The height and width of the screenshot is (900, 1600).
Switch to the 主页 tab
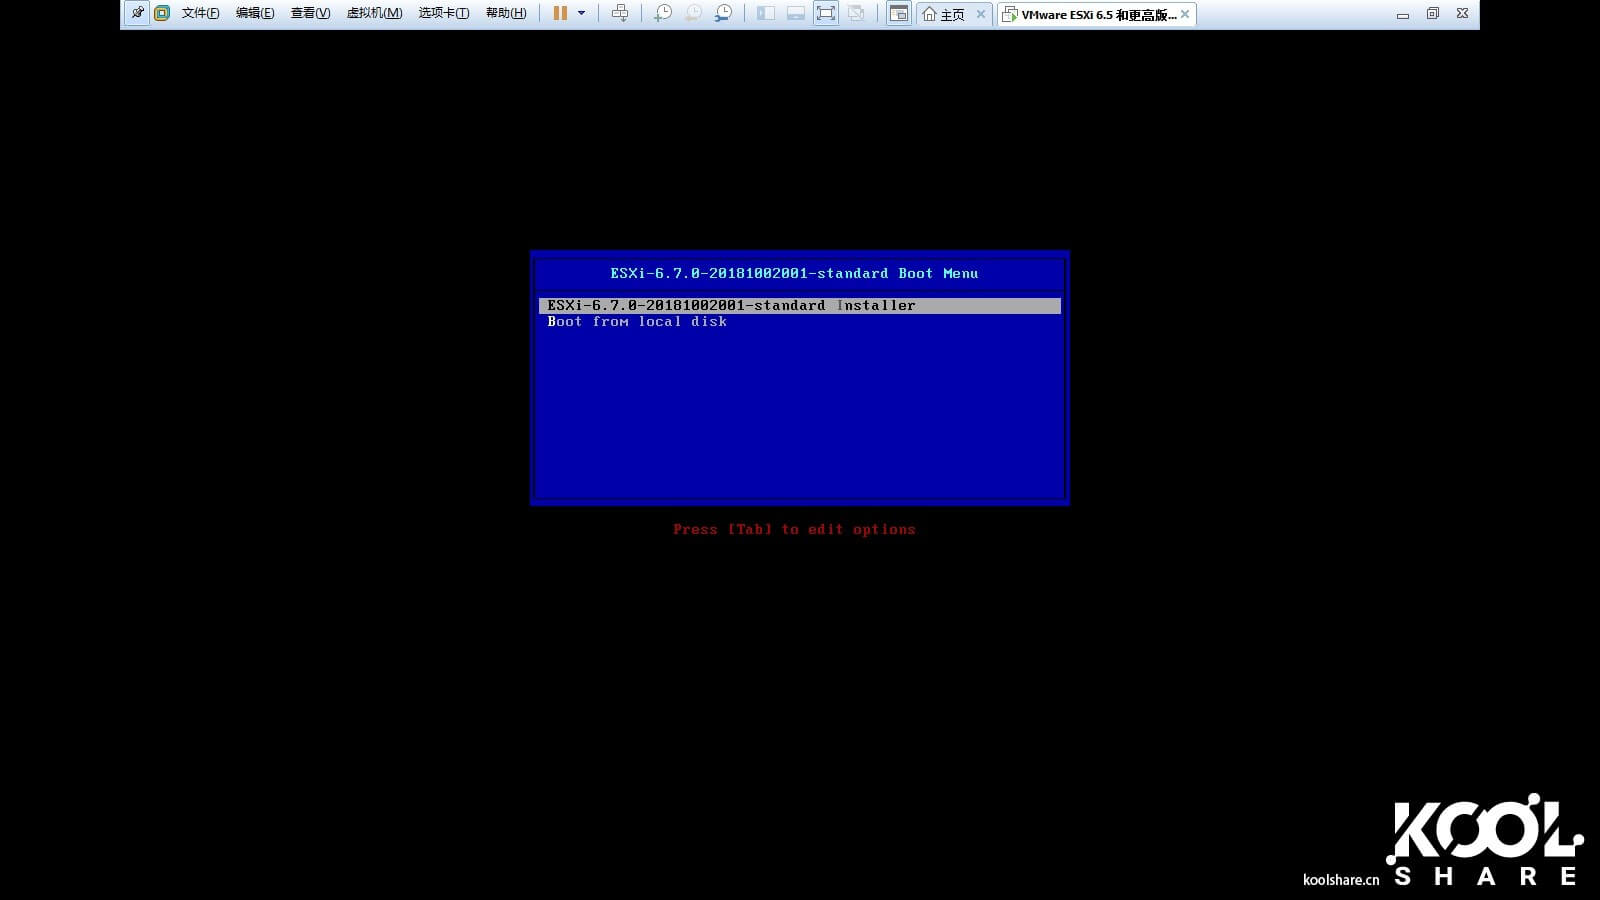coord(945,15)
